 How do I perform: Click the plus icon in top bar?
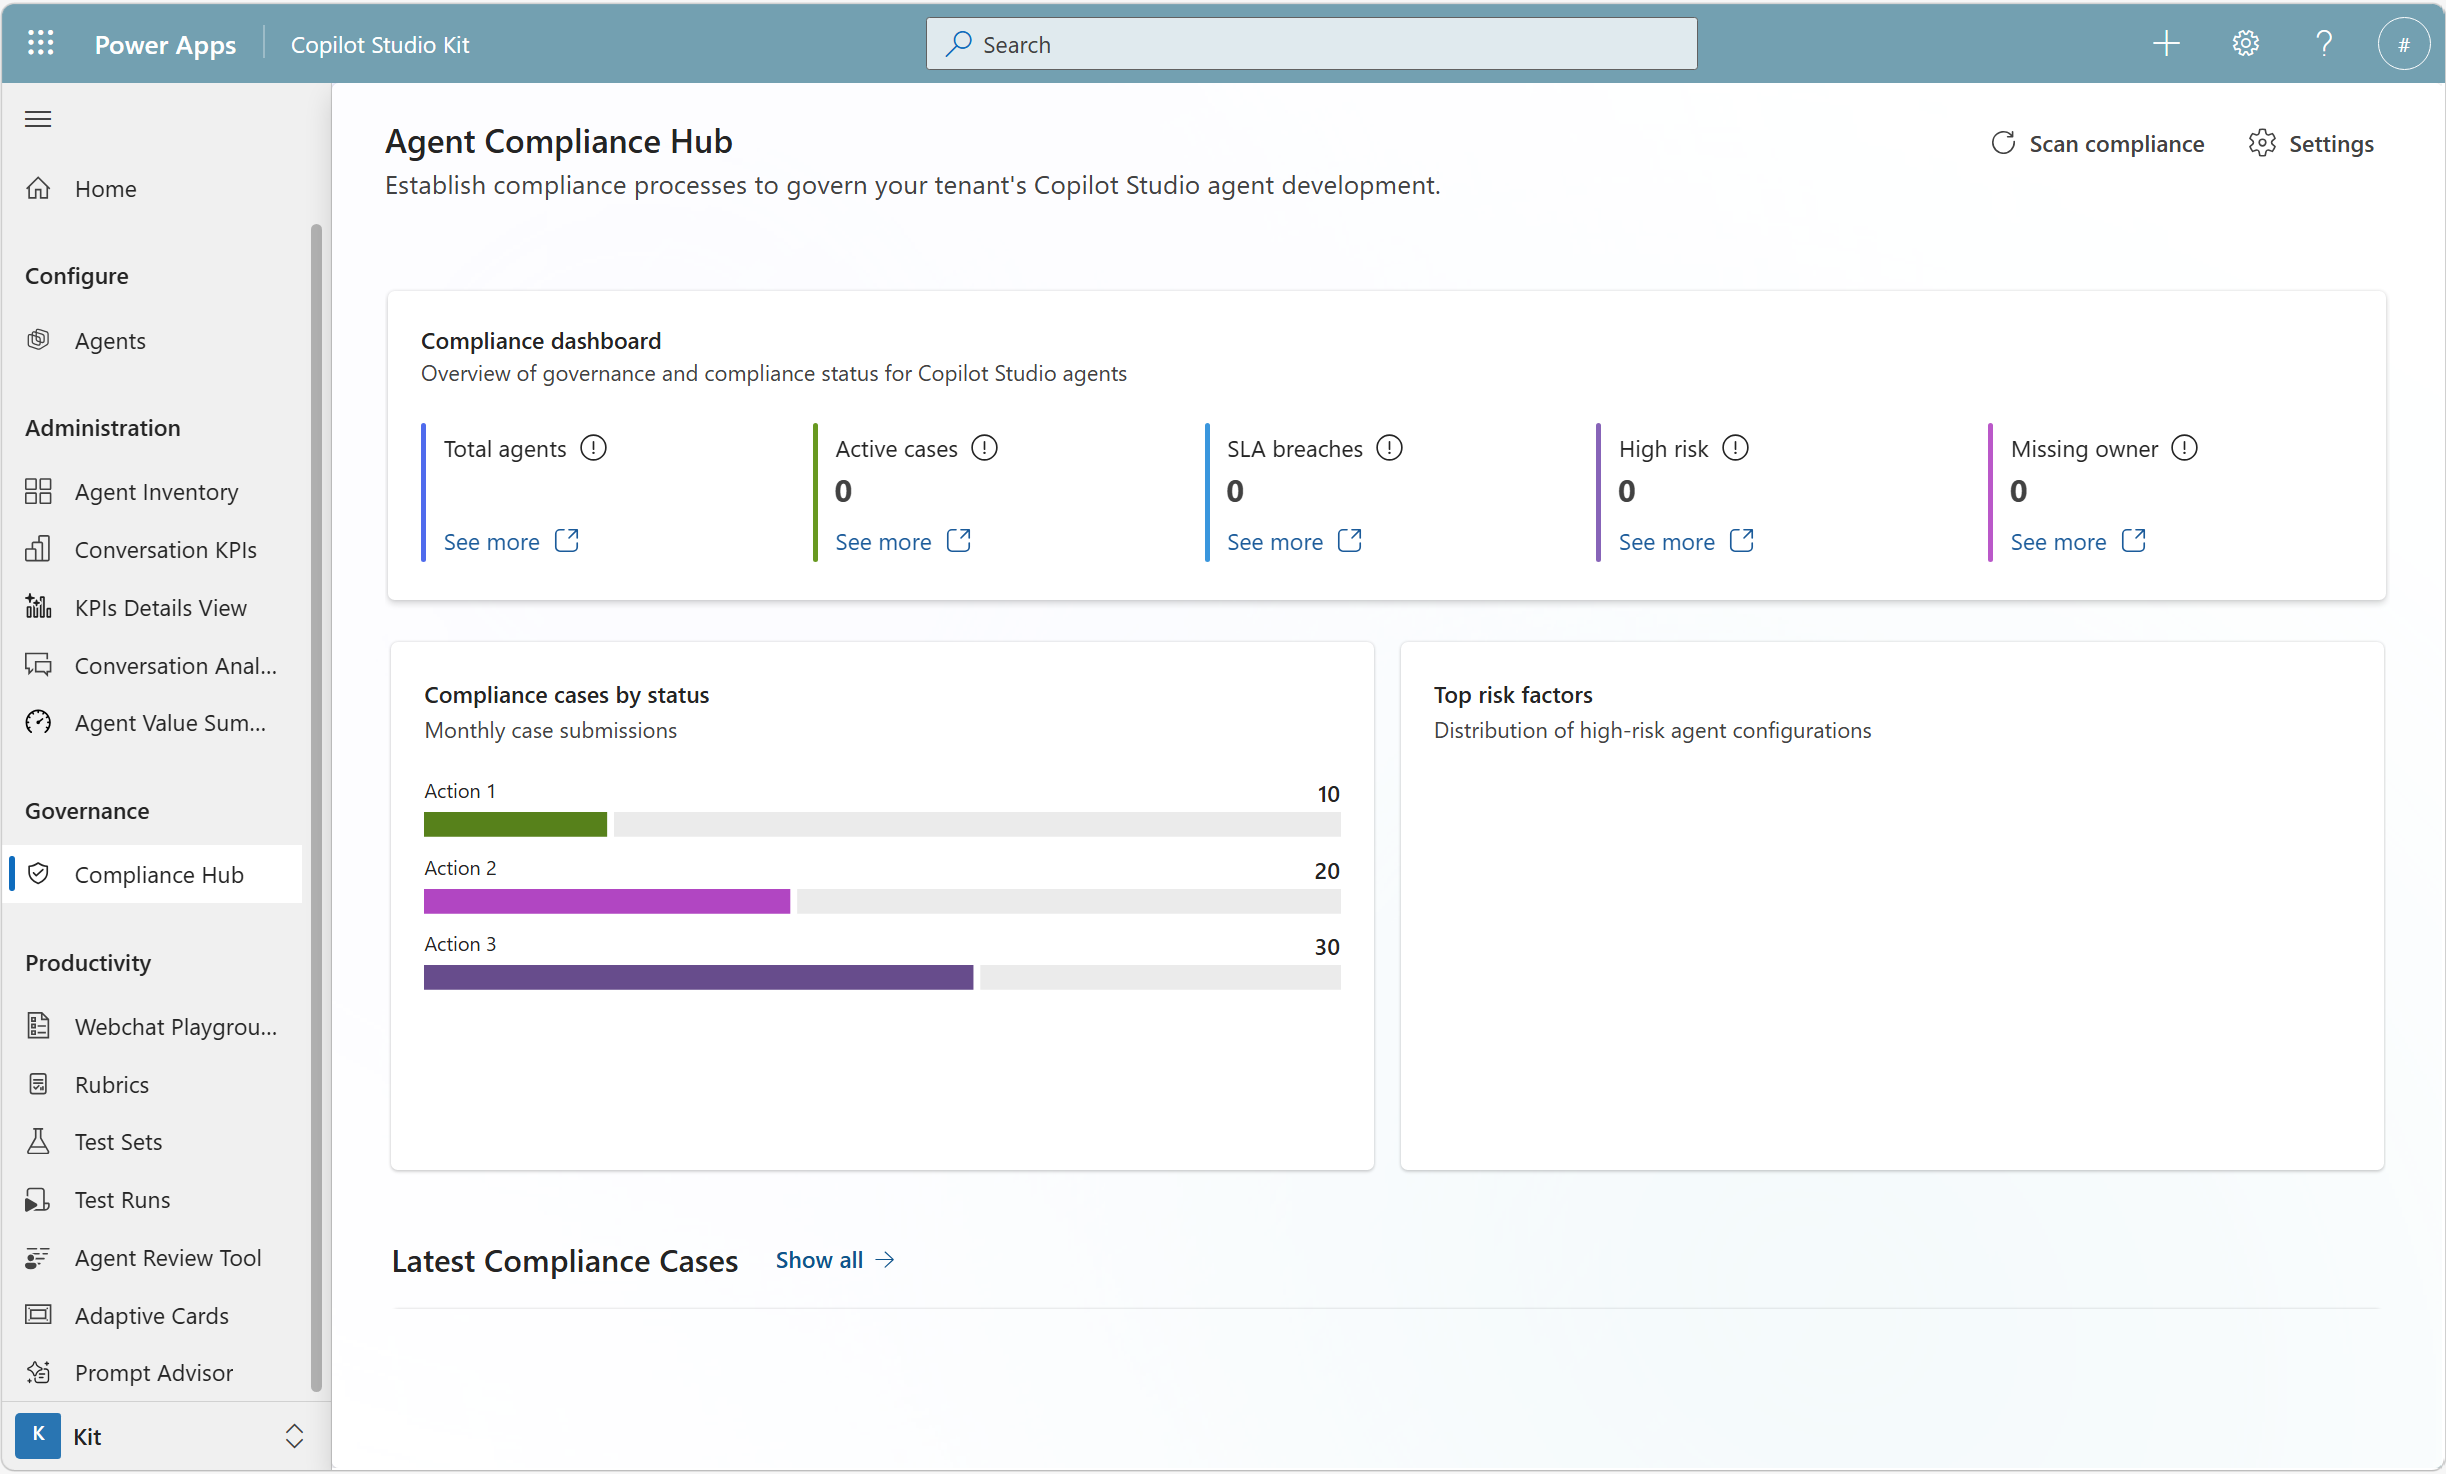[2166, 44]
